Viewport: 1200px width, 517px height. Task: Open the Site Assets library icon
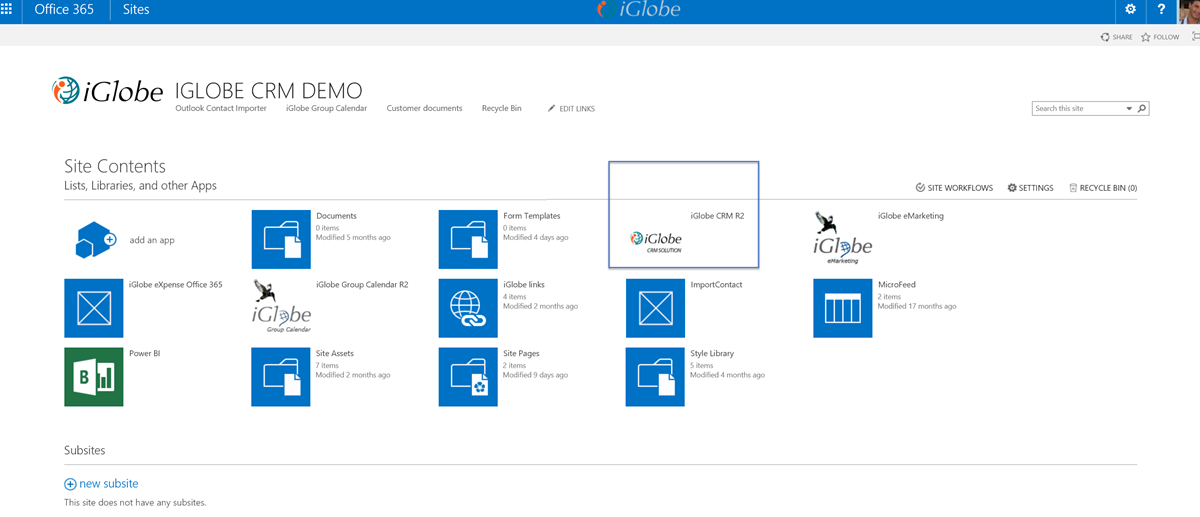pyautogui.click(x=281, y=377)
